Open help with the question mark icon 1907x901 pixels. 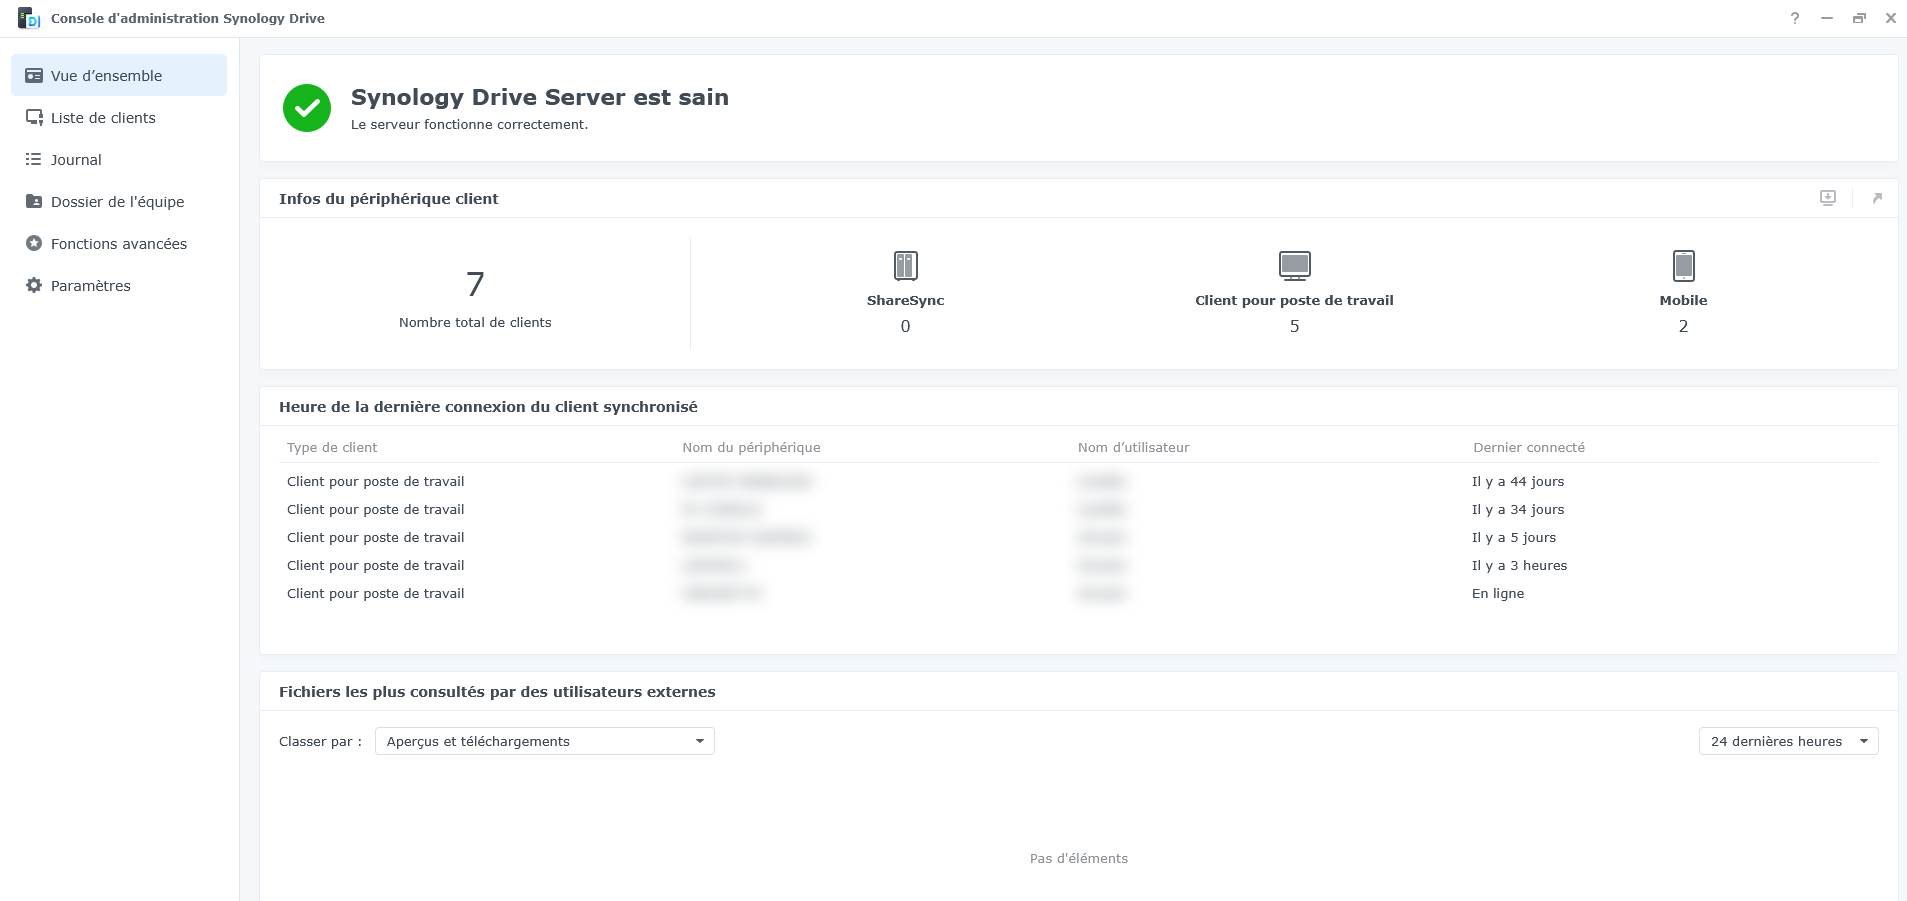1795,18
